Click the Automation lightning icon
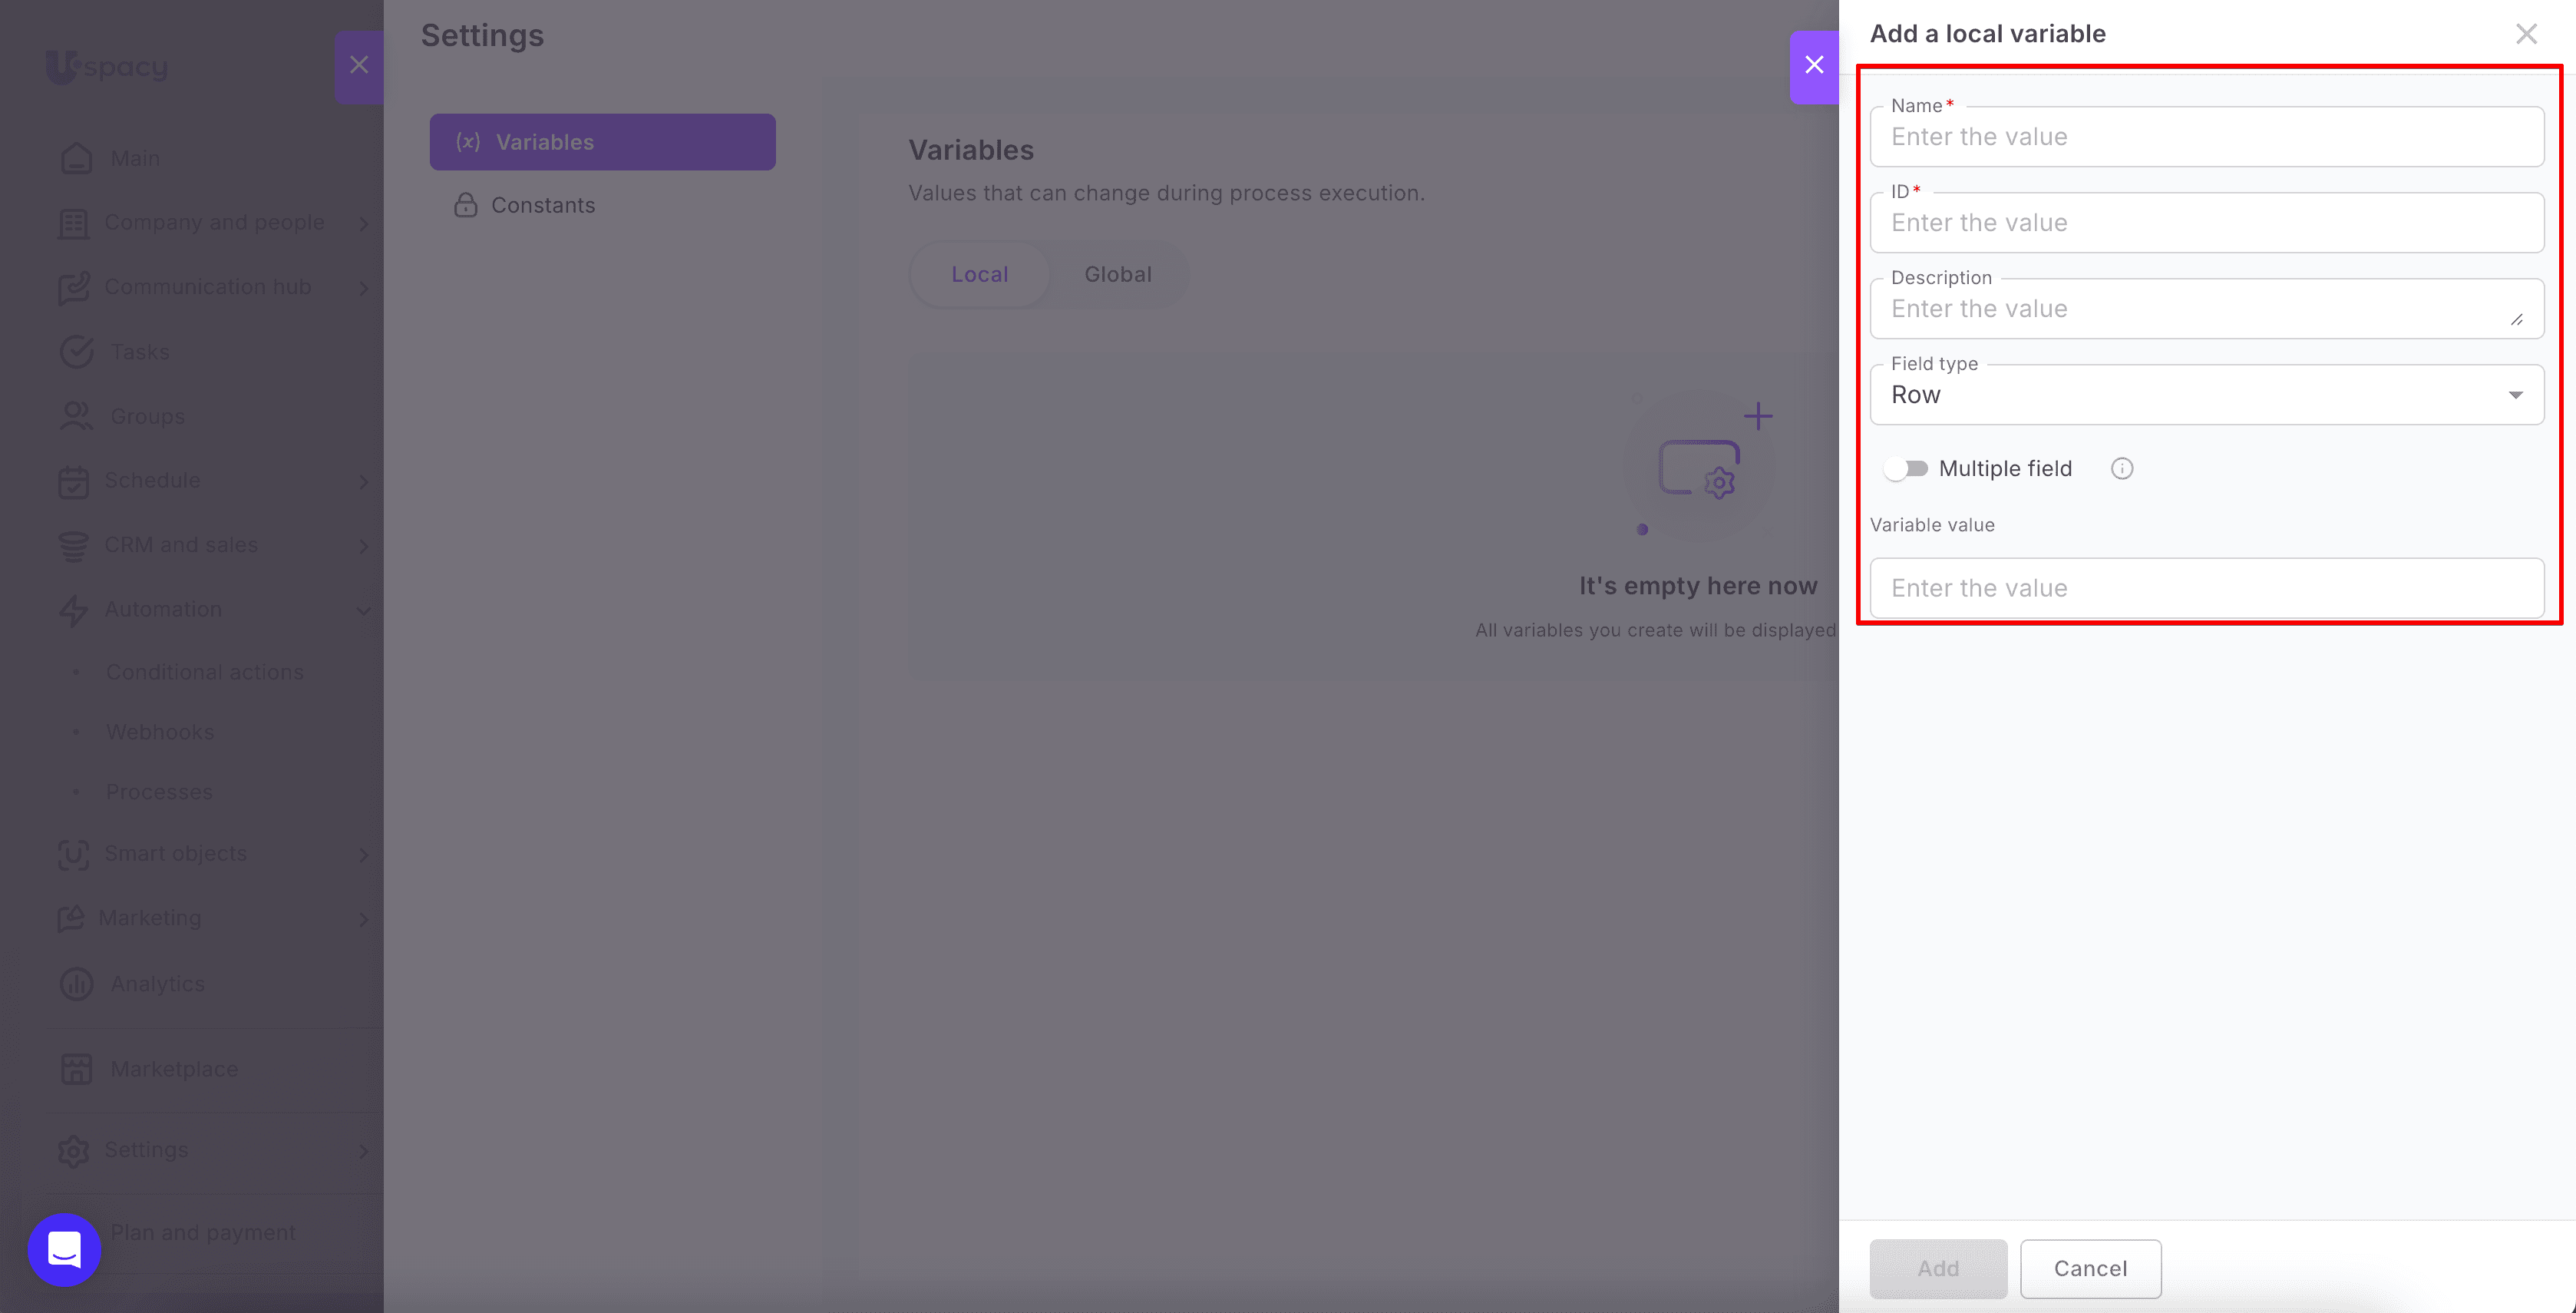This screenshot has width=2576, height=1313. 73,610
